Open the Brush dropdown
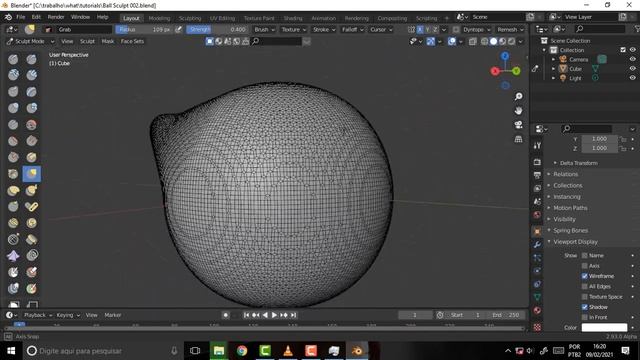The image size is (640, 360). tap(264, 29)
